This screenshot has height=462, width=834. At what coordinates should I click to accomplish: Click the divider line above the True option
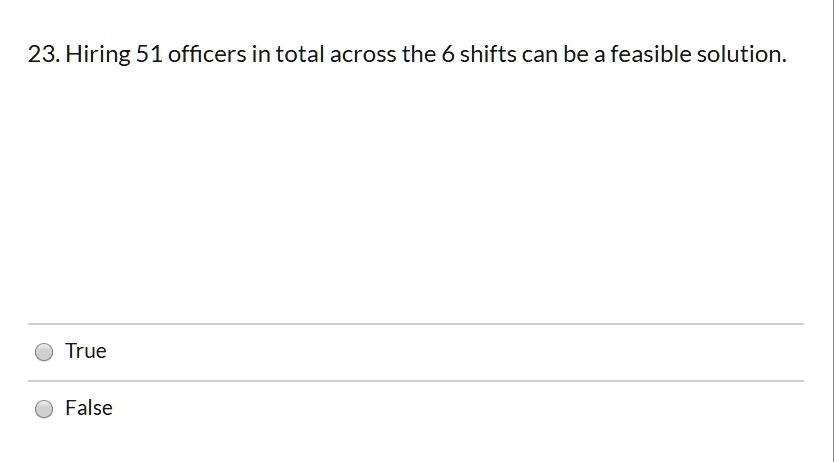pyautogui.click(x=416, y=324)
